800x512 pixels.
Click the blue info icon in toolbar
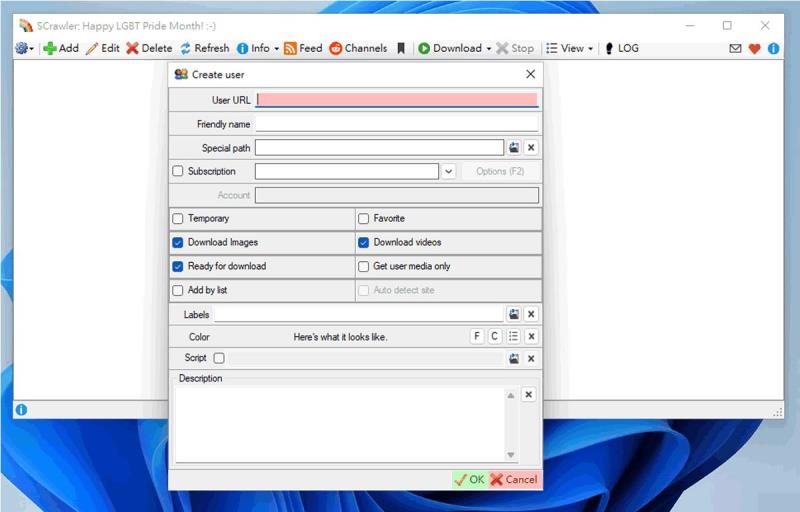(773, 48)
